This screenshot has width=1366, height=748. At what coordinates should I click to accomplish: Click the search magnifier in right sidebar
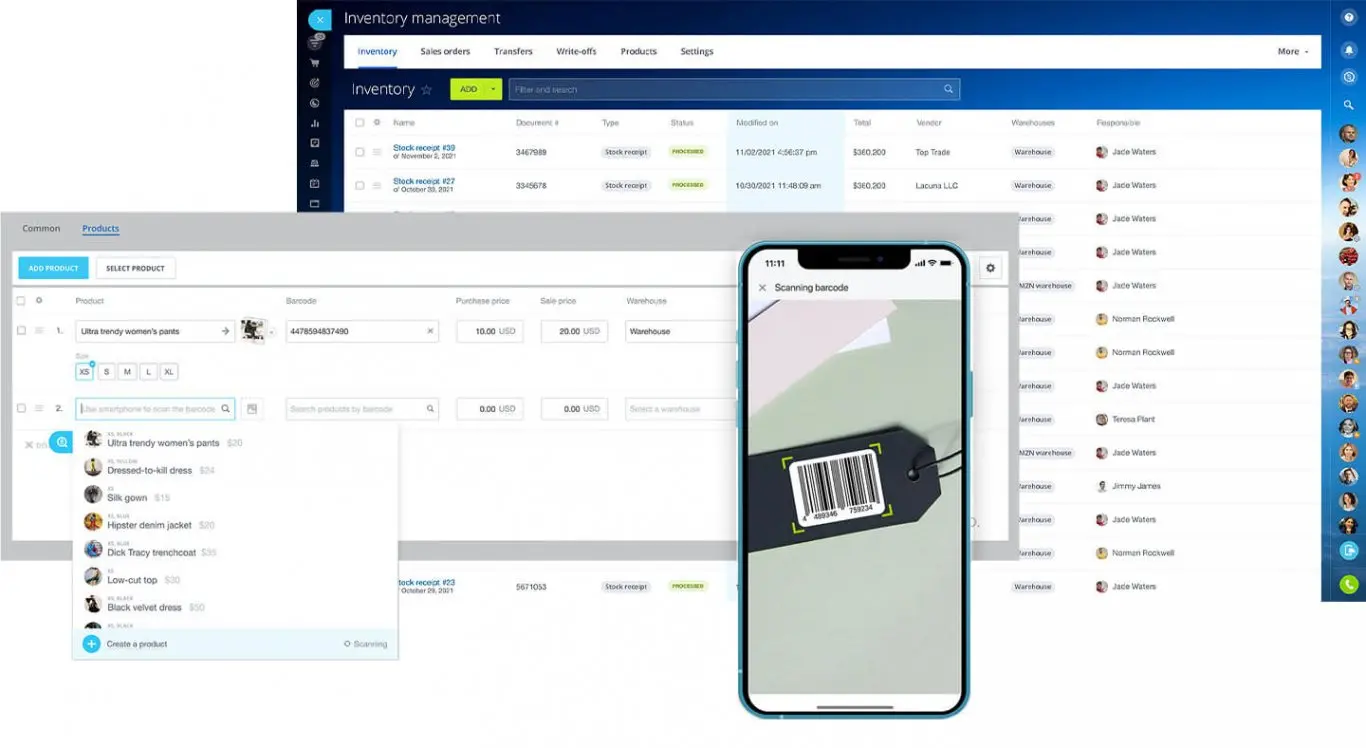1348,105
